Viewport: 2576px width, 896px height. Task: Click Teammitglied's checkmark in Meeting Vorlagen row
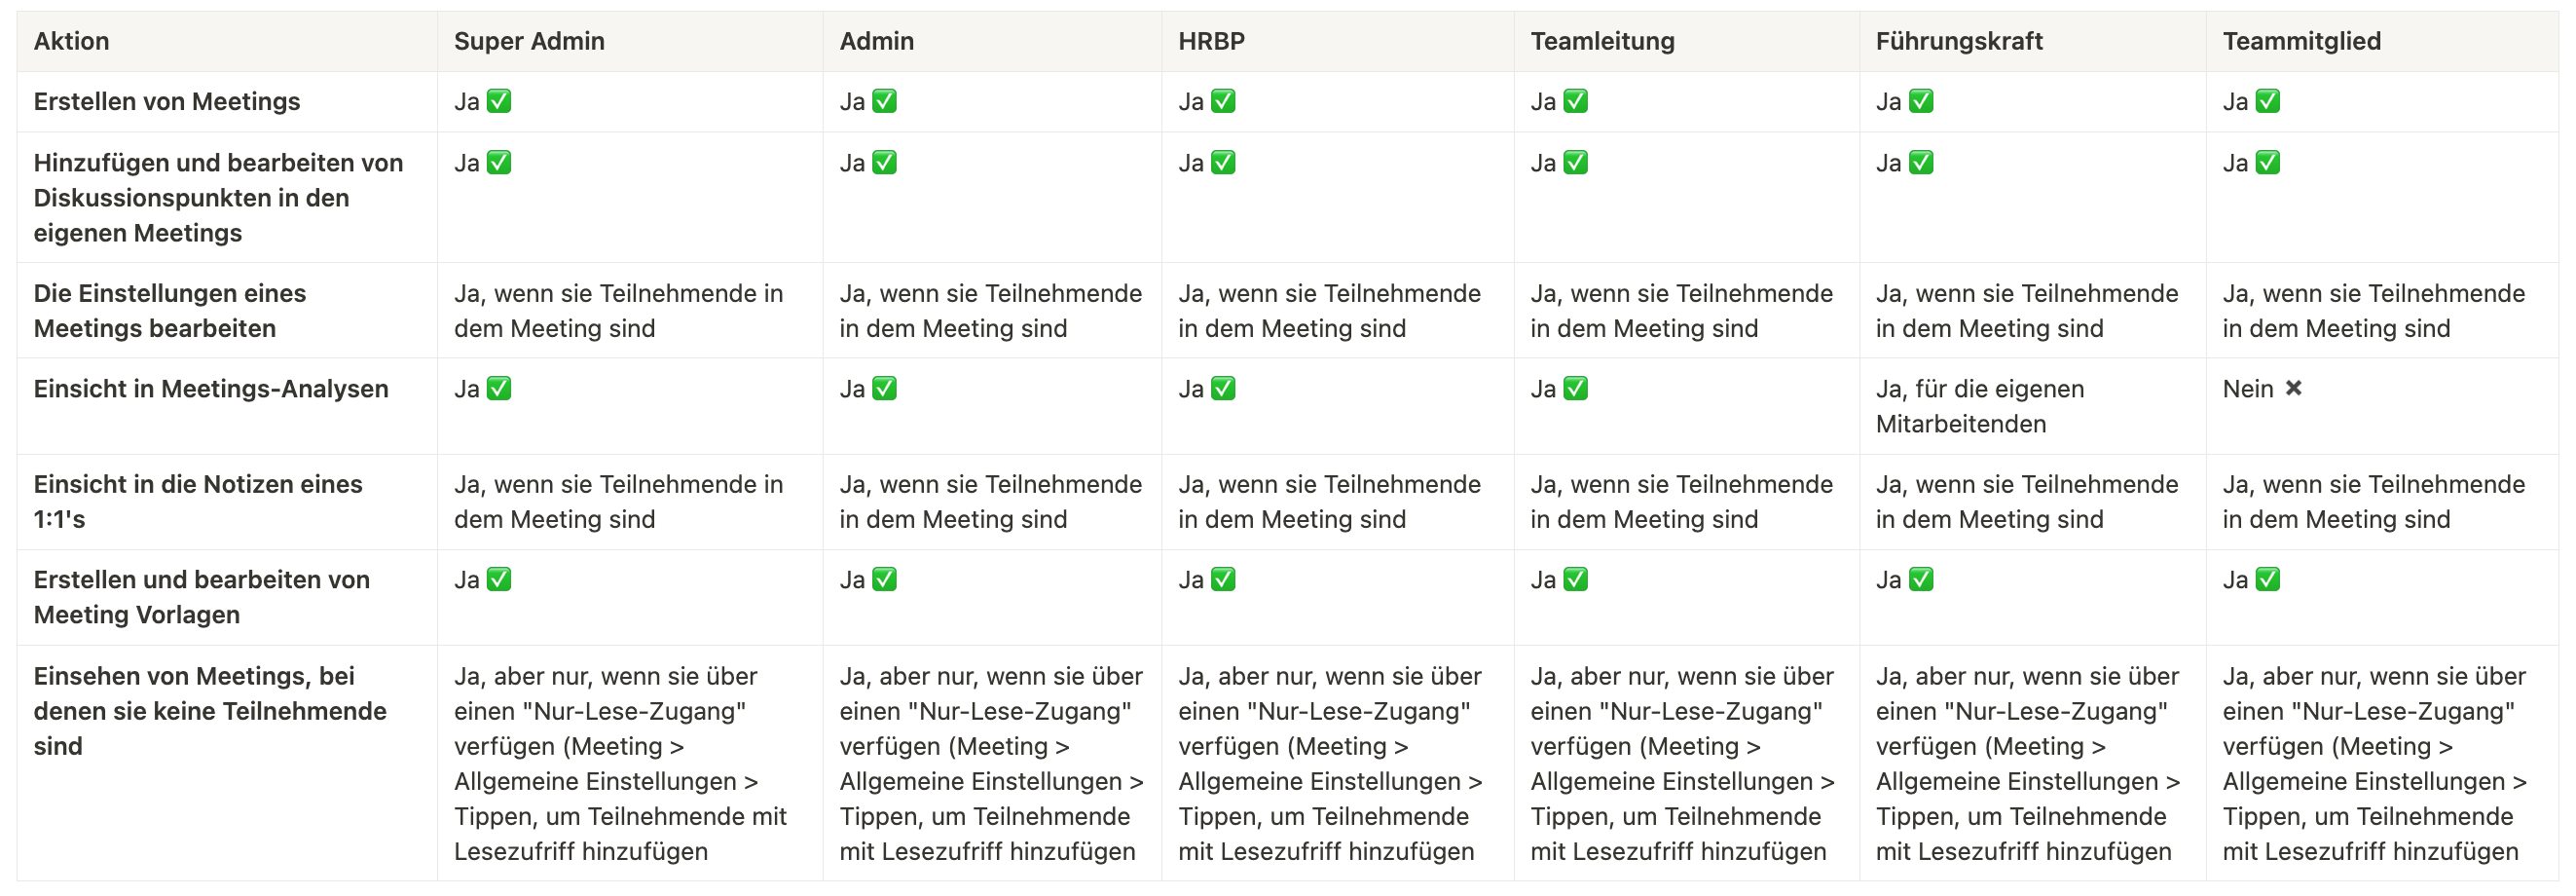click(2268, 580)
